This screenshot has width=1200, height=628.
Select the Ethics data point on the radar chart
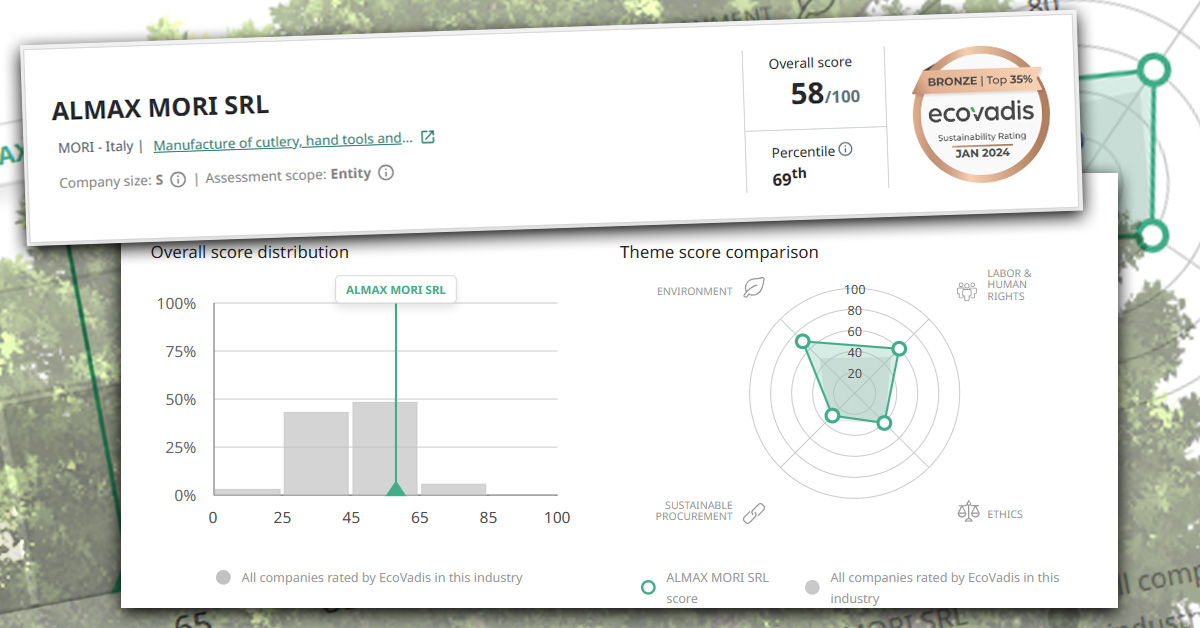883,423
